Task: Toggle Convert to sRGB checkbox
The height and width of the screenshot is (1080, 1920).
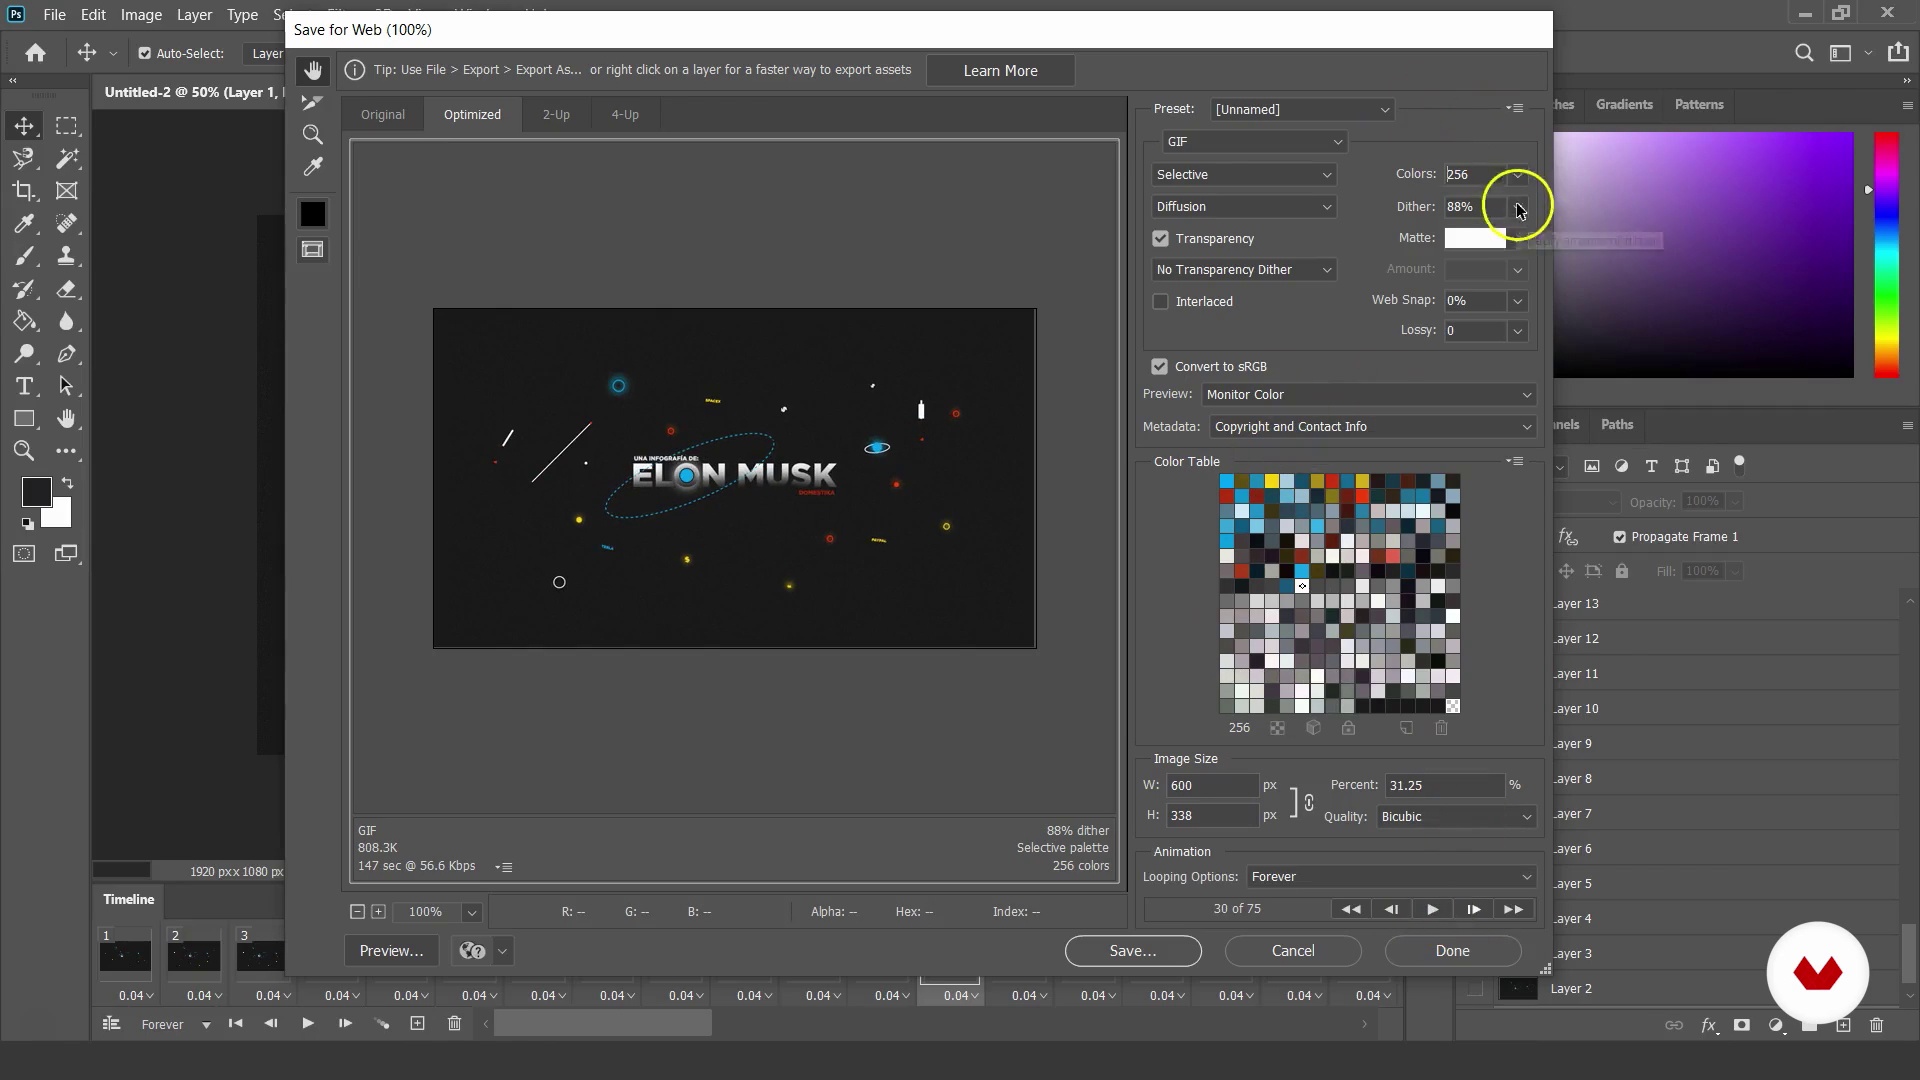Action: (1159, 367)
